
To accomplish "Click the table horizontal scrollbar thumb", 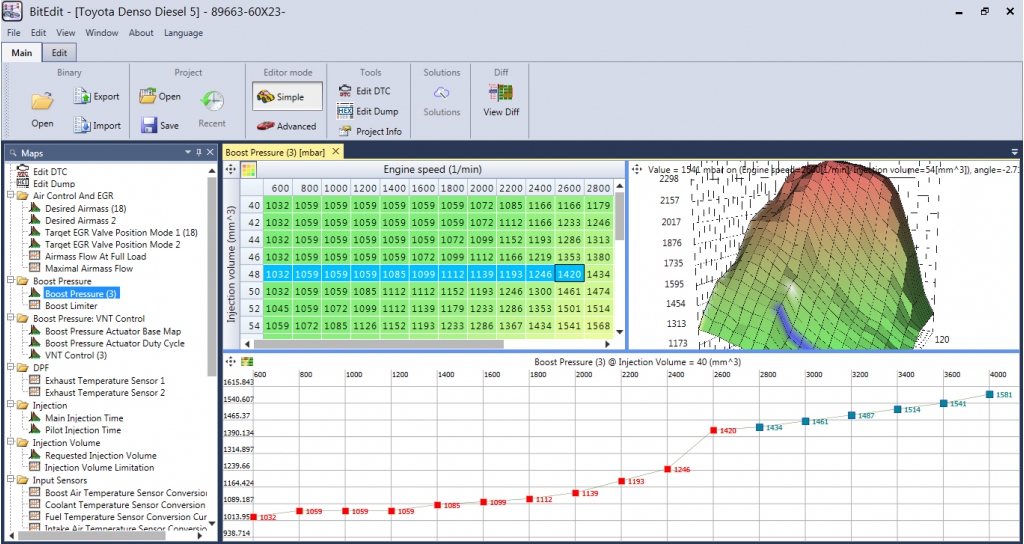I will (x=378, y=344).
